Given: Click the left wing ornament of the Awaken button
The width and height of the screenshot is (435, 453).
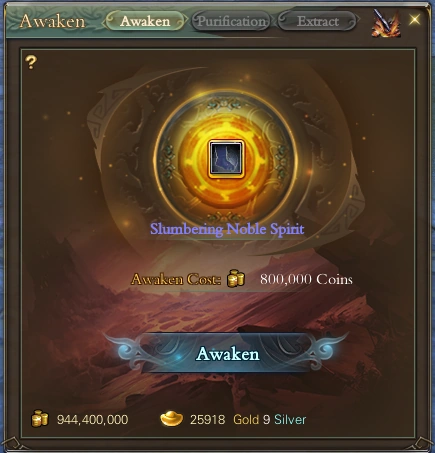Looking at the screenshot, I should click(125, 350).
